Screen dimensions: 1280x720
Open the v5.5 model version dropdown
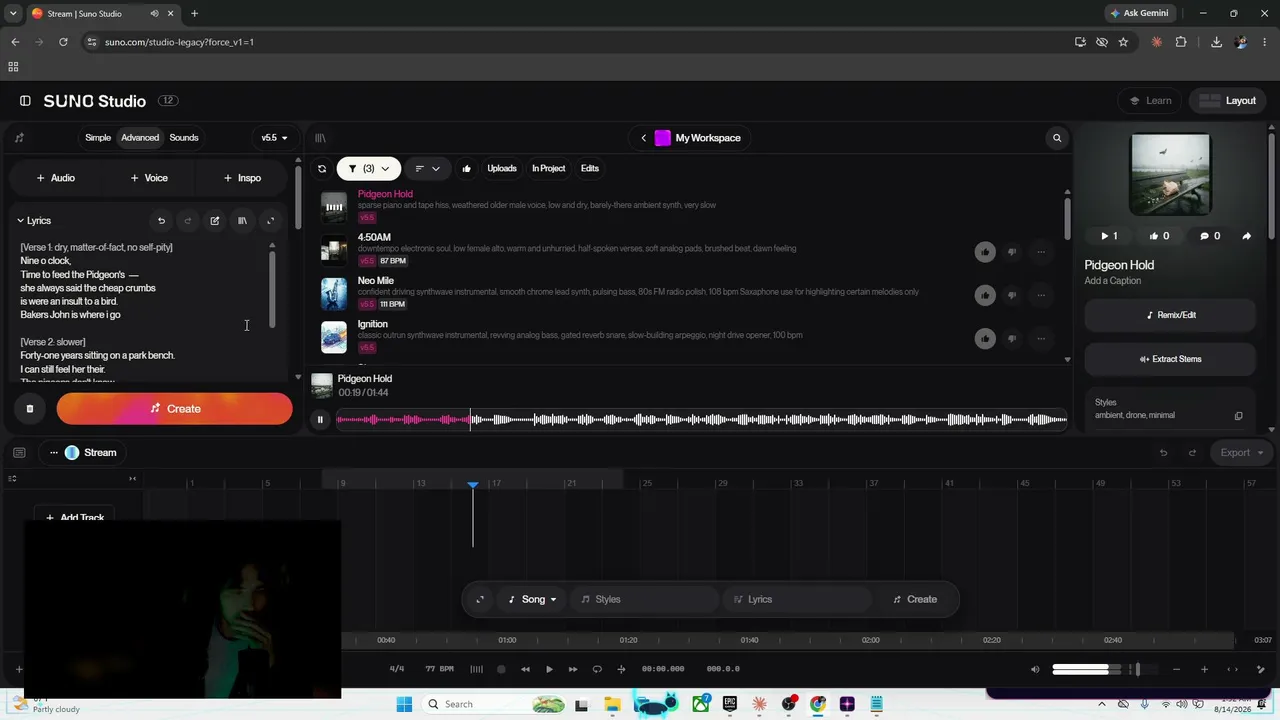[x=274, y=138]
